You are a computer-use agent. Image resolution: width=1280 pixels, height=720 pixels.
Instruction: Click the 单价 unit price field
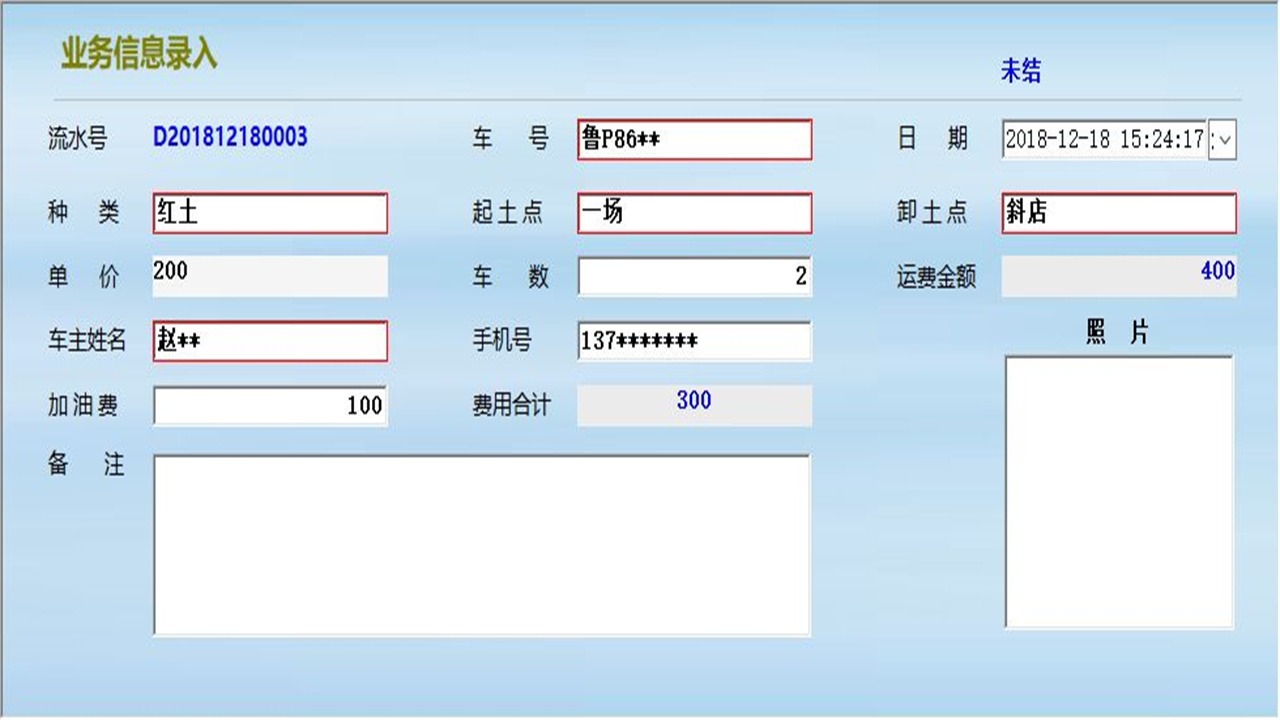click(270, 277)
